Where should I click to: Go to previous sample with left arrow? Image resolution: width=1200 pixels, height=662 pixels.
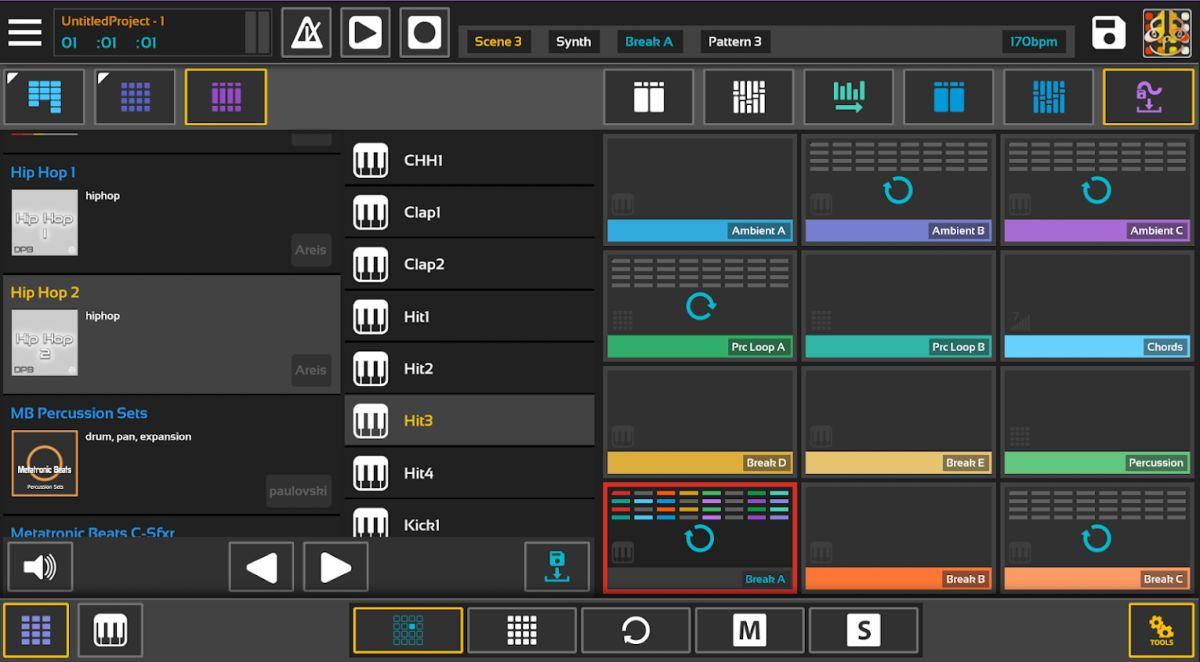[x=261, y=568]
